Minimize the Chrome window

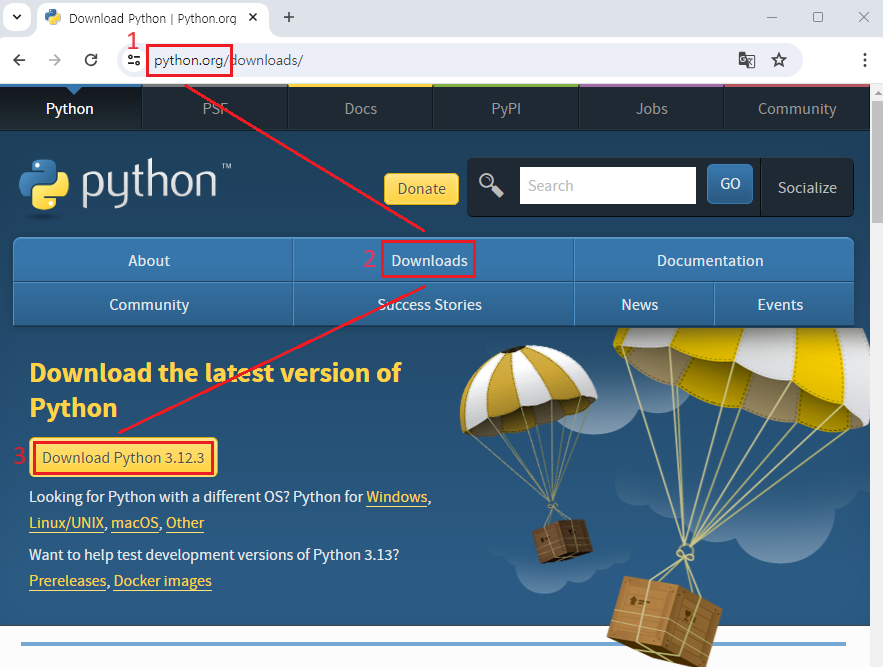pos(772,17)
